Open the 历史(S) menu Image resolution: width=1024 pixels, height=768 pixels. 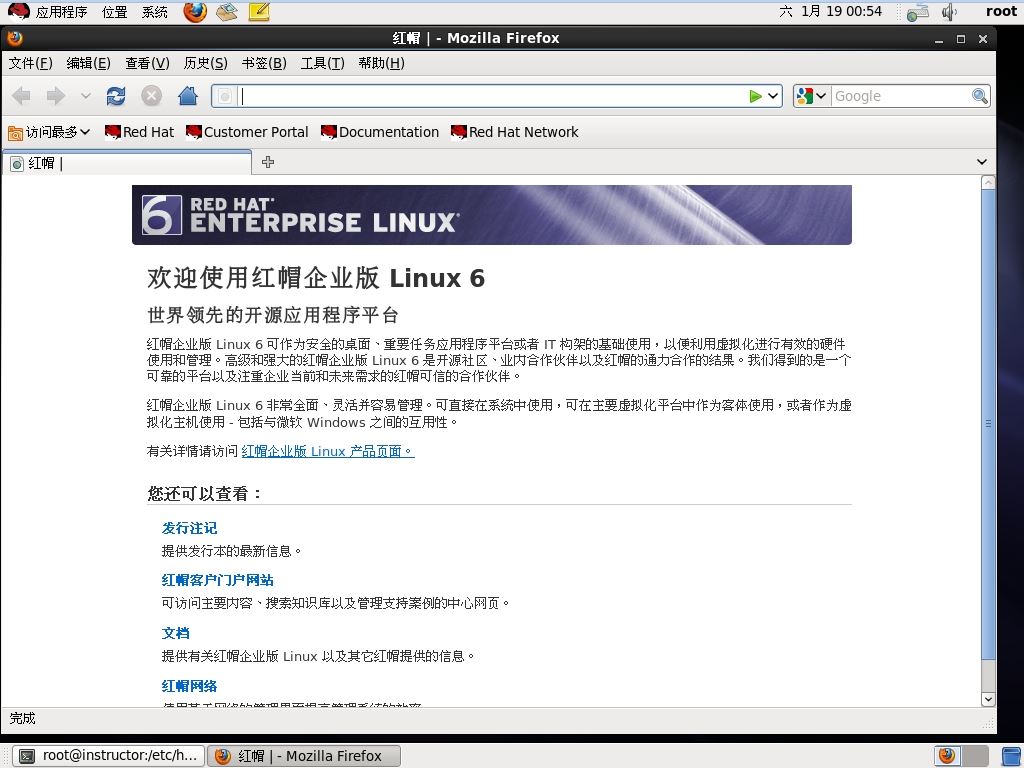(x=206, y=63)
